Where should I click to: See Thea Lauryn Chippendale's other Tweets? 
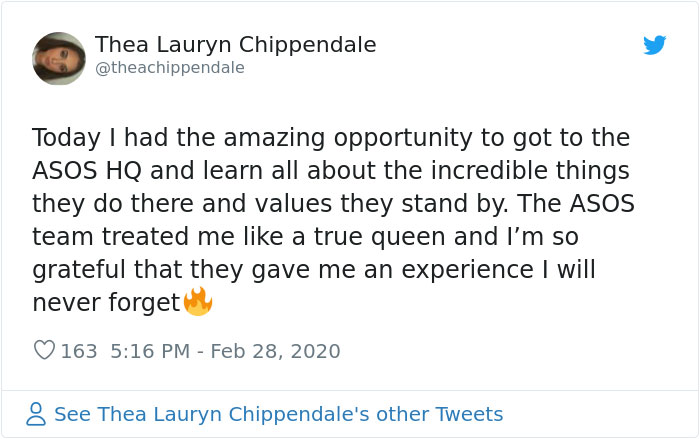click(278, 414)
